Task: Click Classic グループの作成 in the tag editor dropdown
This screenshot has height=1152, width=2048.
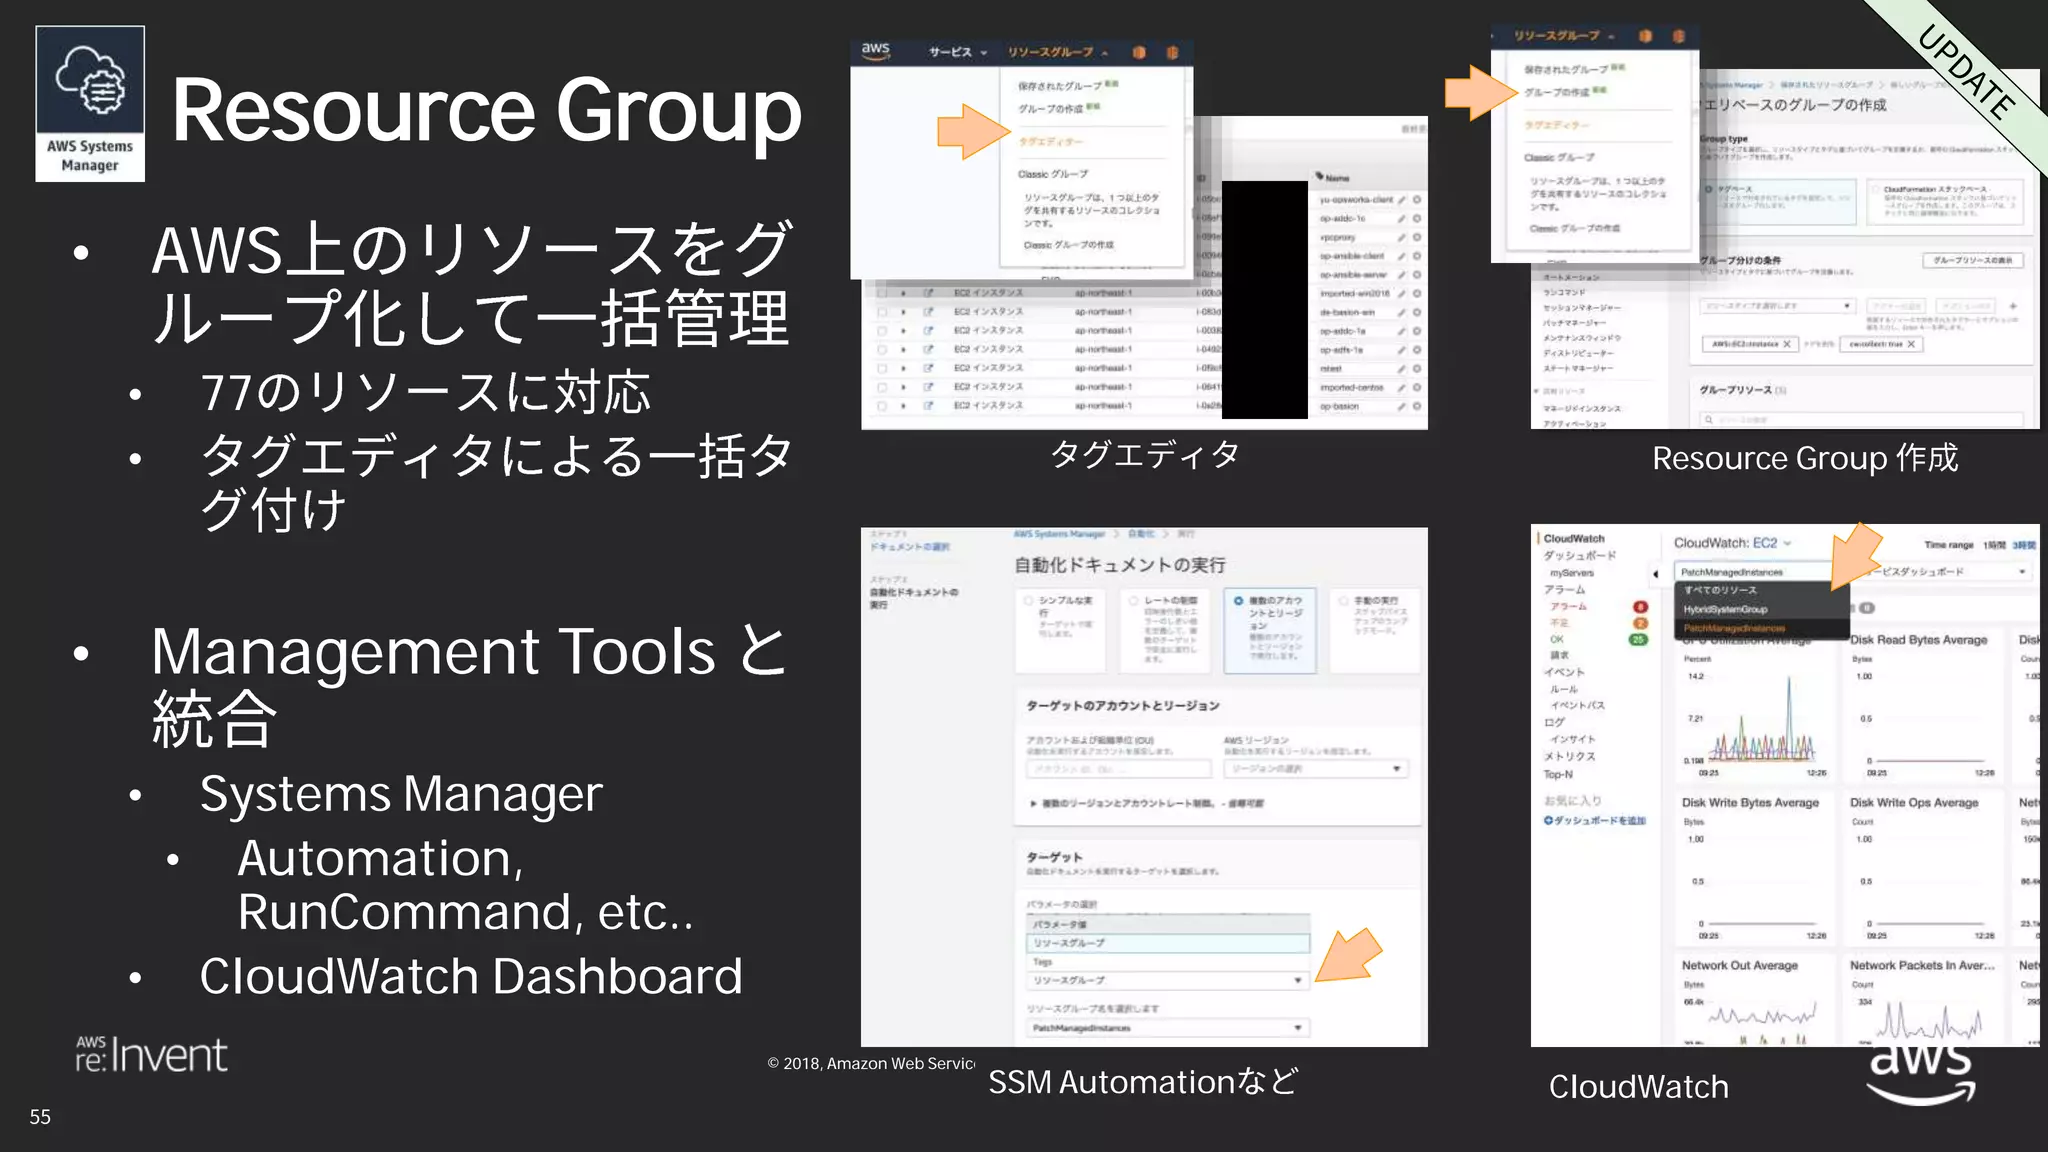Action: pyautogui.click(x=1068, y=245)
